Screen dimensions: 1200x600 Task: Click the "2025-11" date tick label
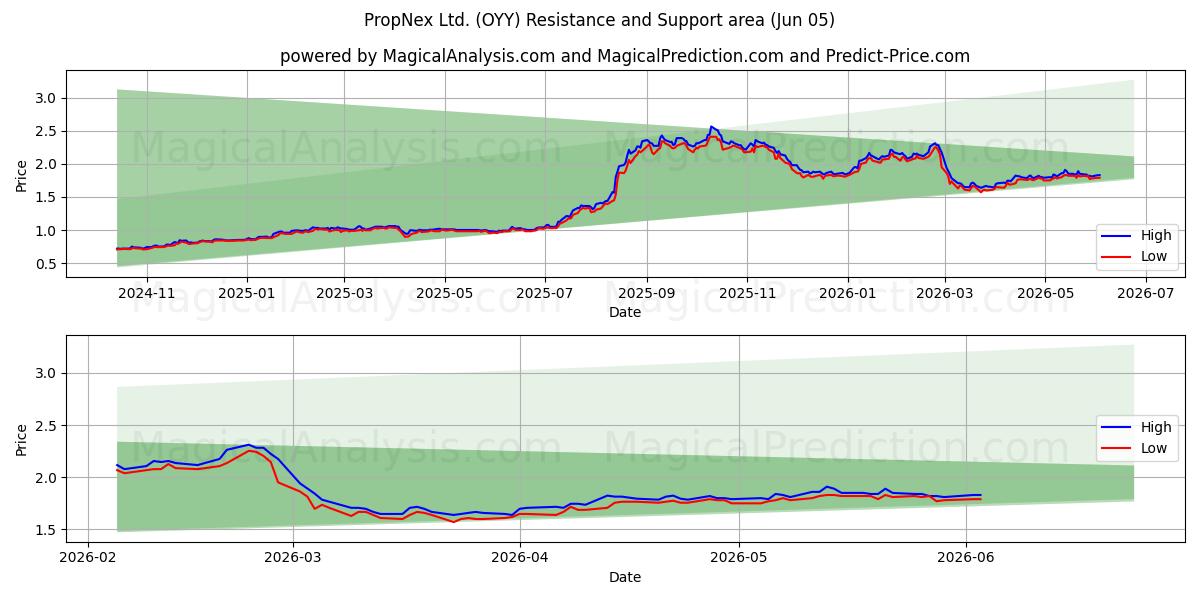(x=747, y=294)
